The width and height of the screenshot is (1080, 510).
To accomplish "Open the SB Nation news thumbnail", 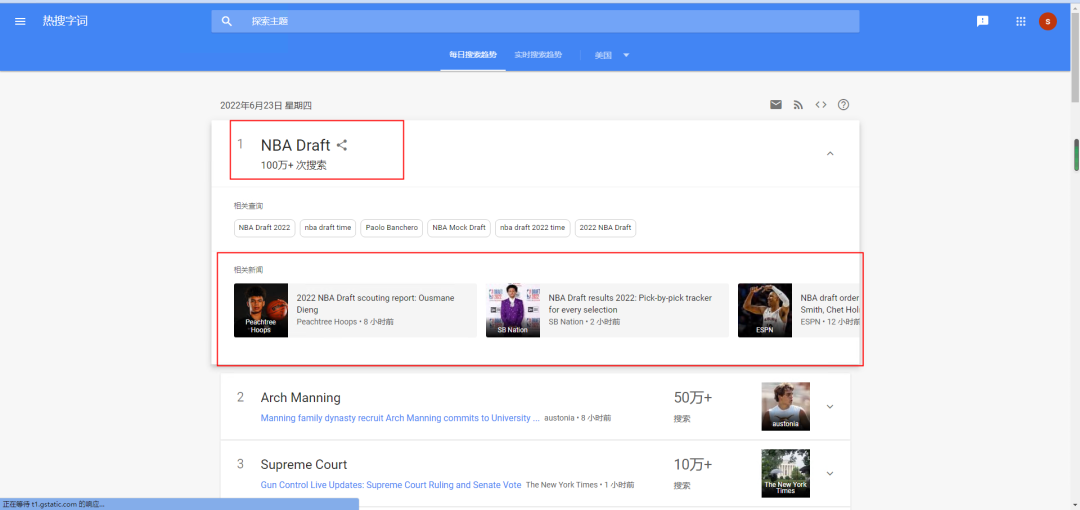I will 512,310.
